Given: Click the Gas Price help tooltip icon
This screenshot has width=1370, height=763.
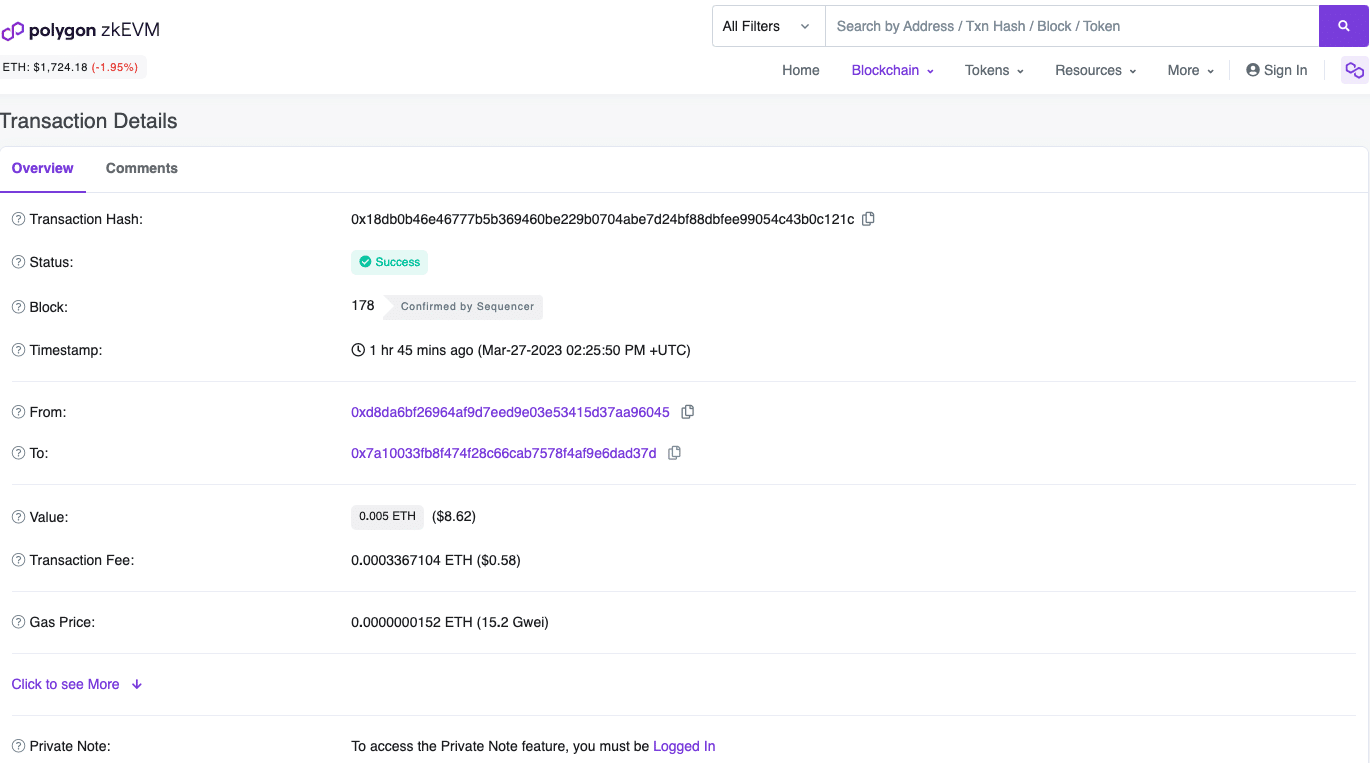Looking at the screenshot, I should click(16, 622).
